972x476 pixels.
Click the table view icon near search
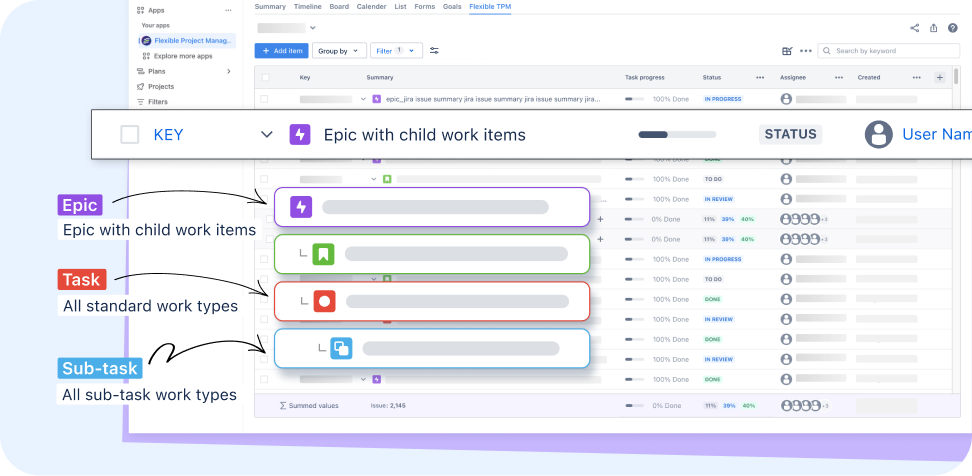coord(787,51)
